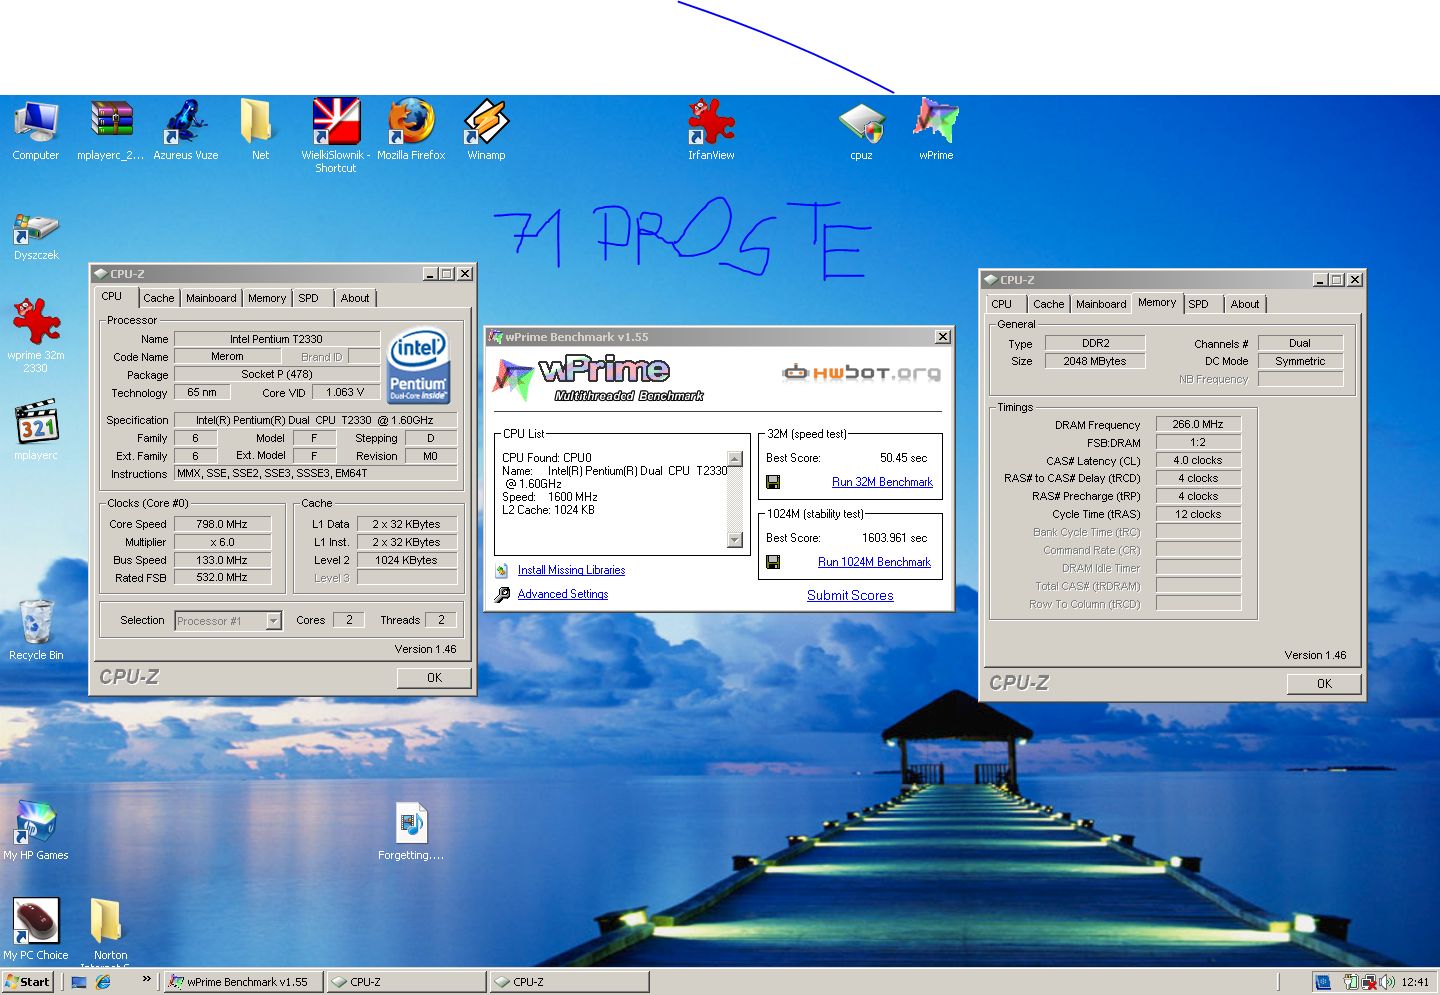Save the 32M best score floppy icon
1440x995 pixels.
pos(773,482)
